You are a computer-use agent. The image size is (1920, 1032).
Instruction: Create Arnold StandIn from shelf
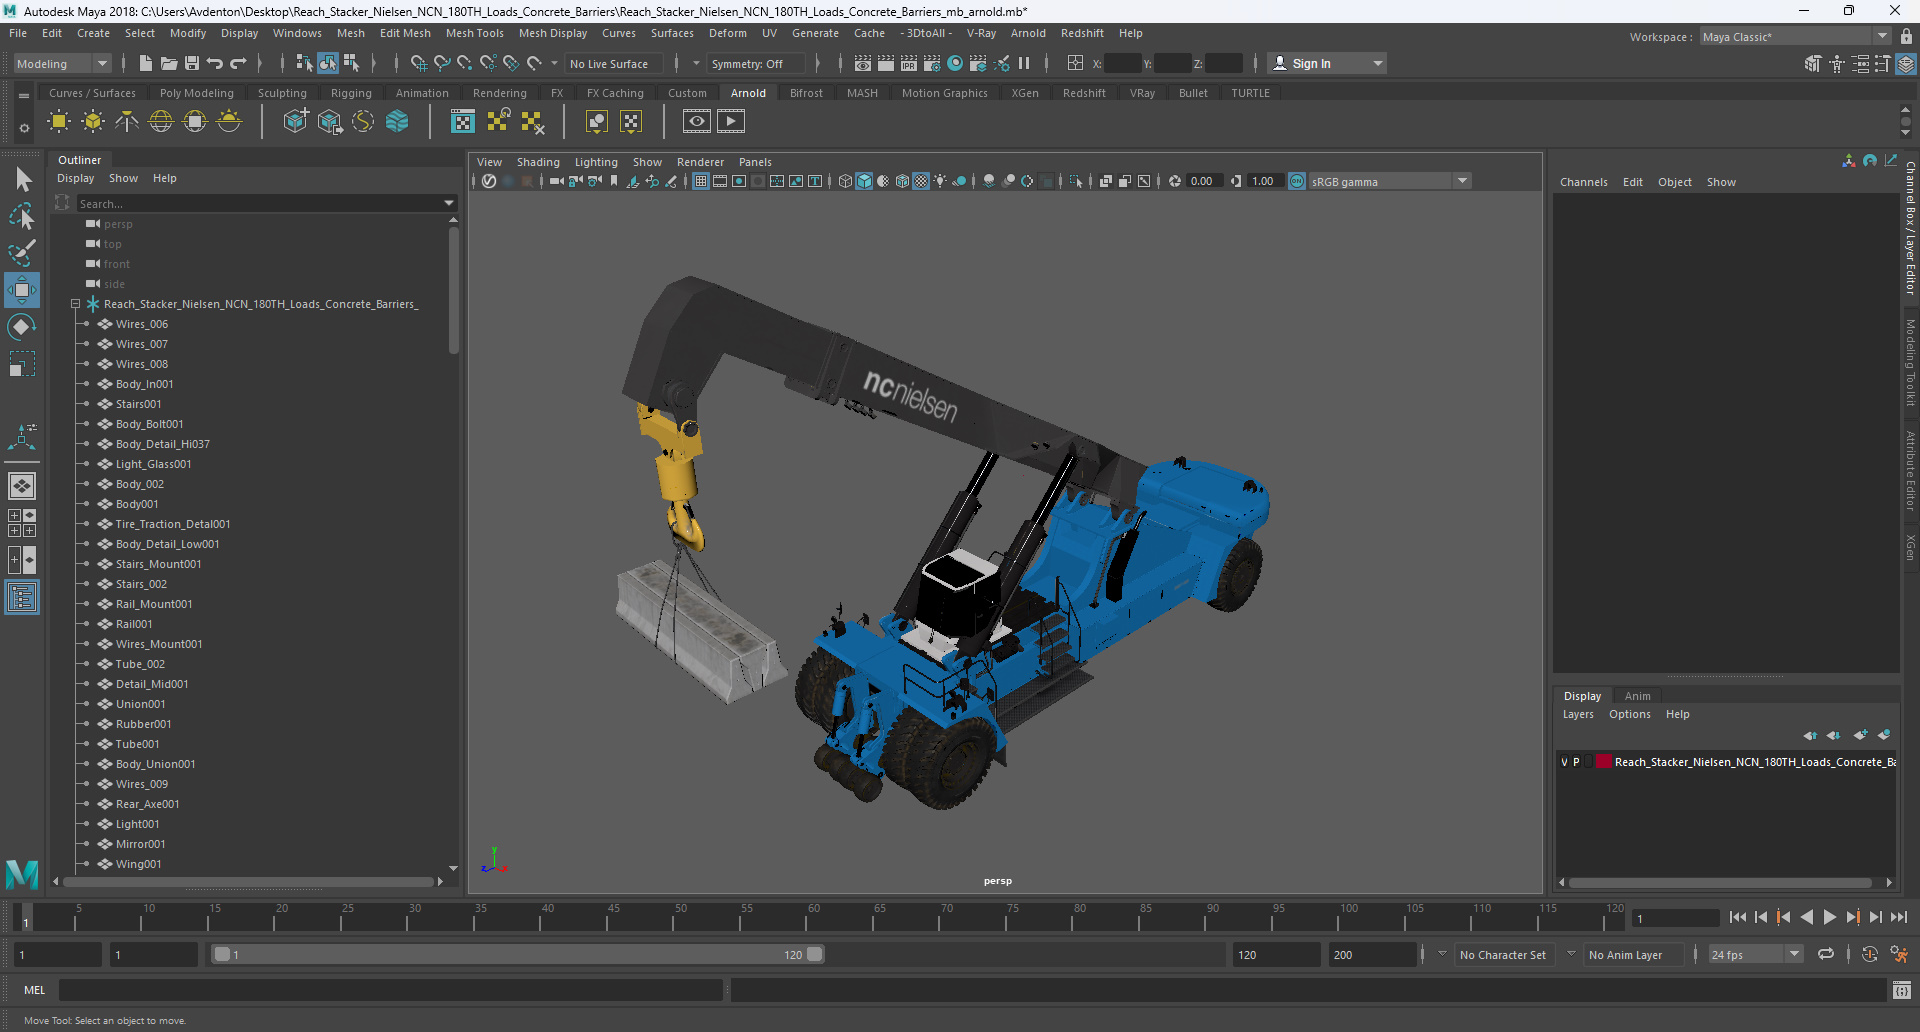click(x=296, y=122)
